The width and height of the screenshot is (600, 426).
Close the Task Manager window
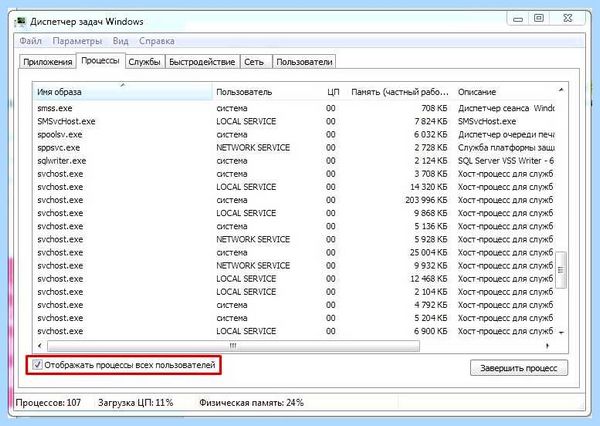[568, 18]
